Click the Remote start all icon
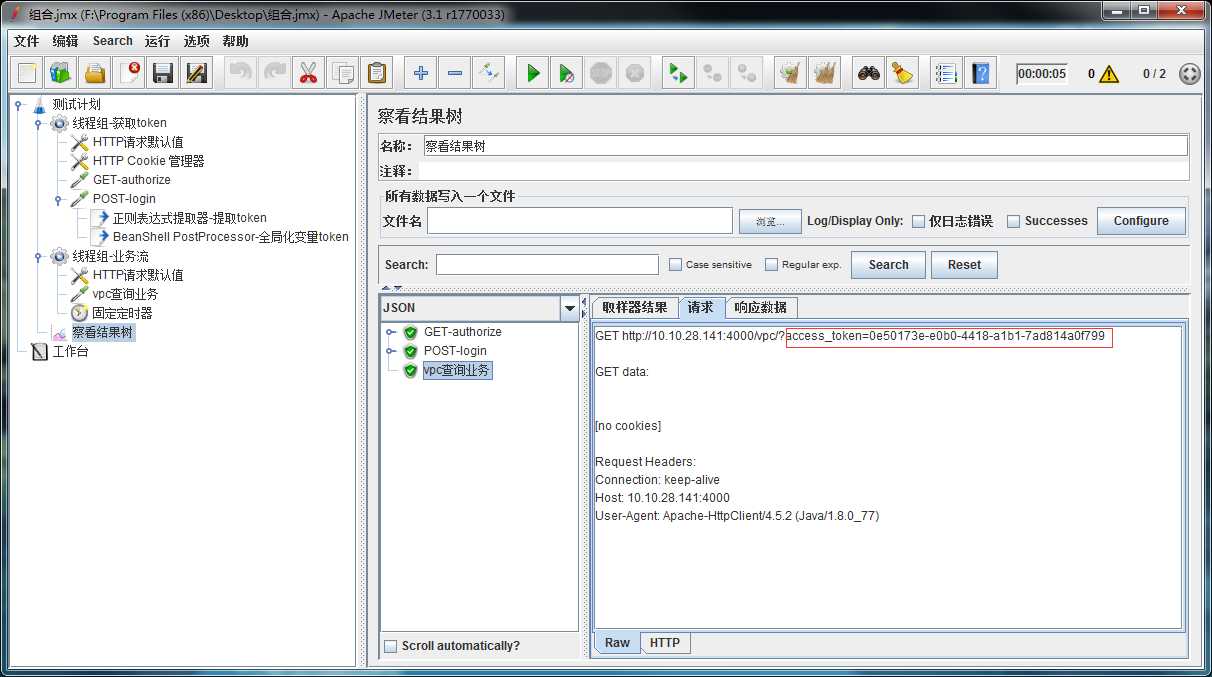This screenshot has height=677, width=1212. (679, 73)
